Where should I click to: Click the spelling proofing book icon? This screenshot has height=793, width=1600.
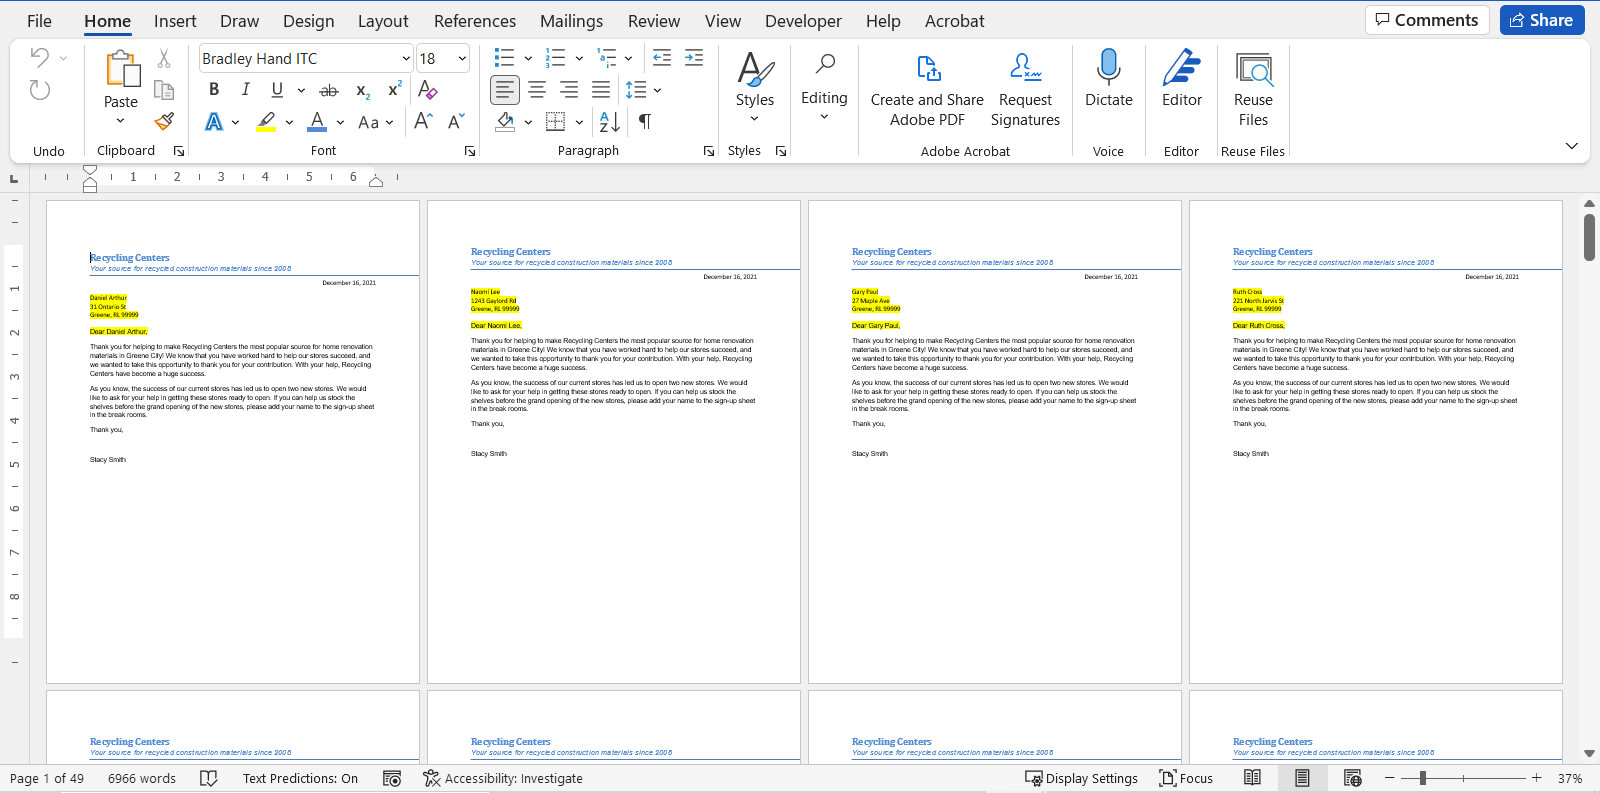(209, 778)
